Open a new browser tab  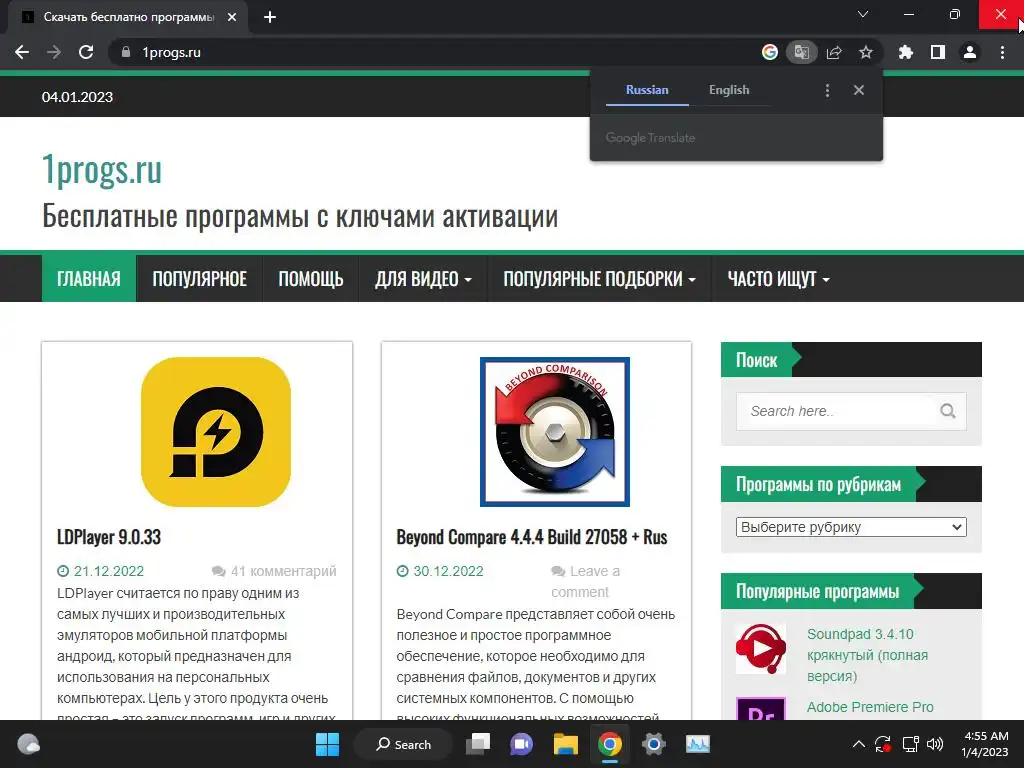[270, 17]
